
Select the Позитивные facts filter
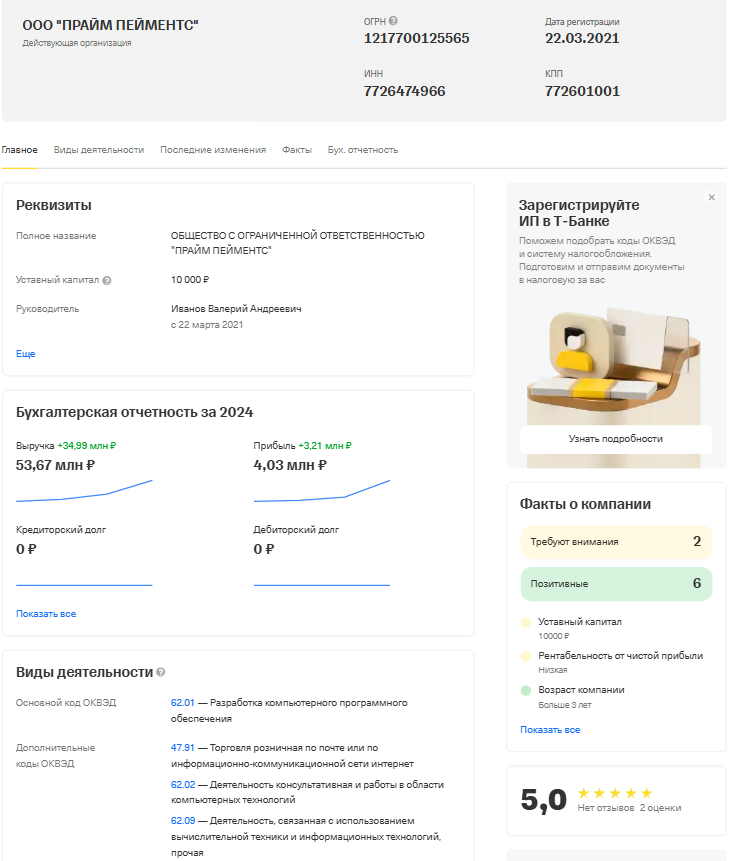615,584
